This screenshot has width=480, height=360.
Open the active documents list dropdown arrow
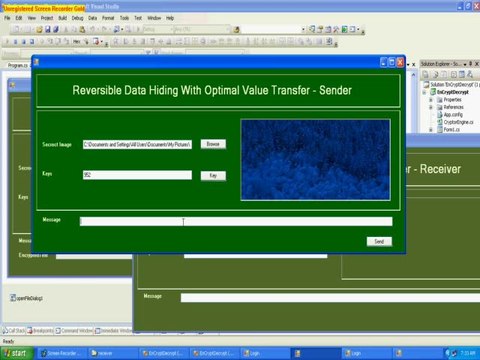click(408, 64)
